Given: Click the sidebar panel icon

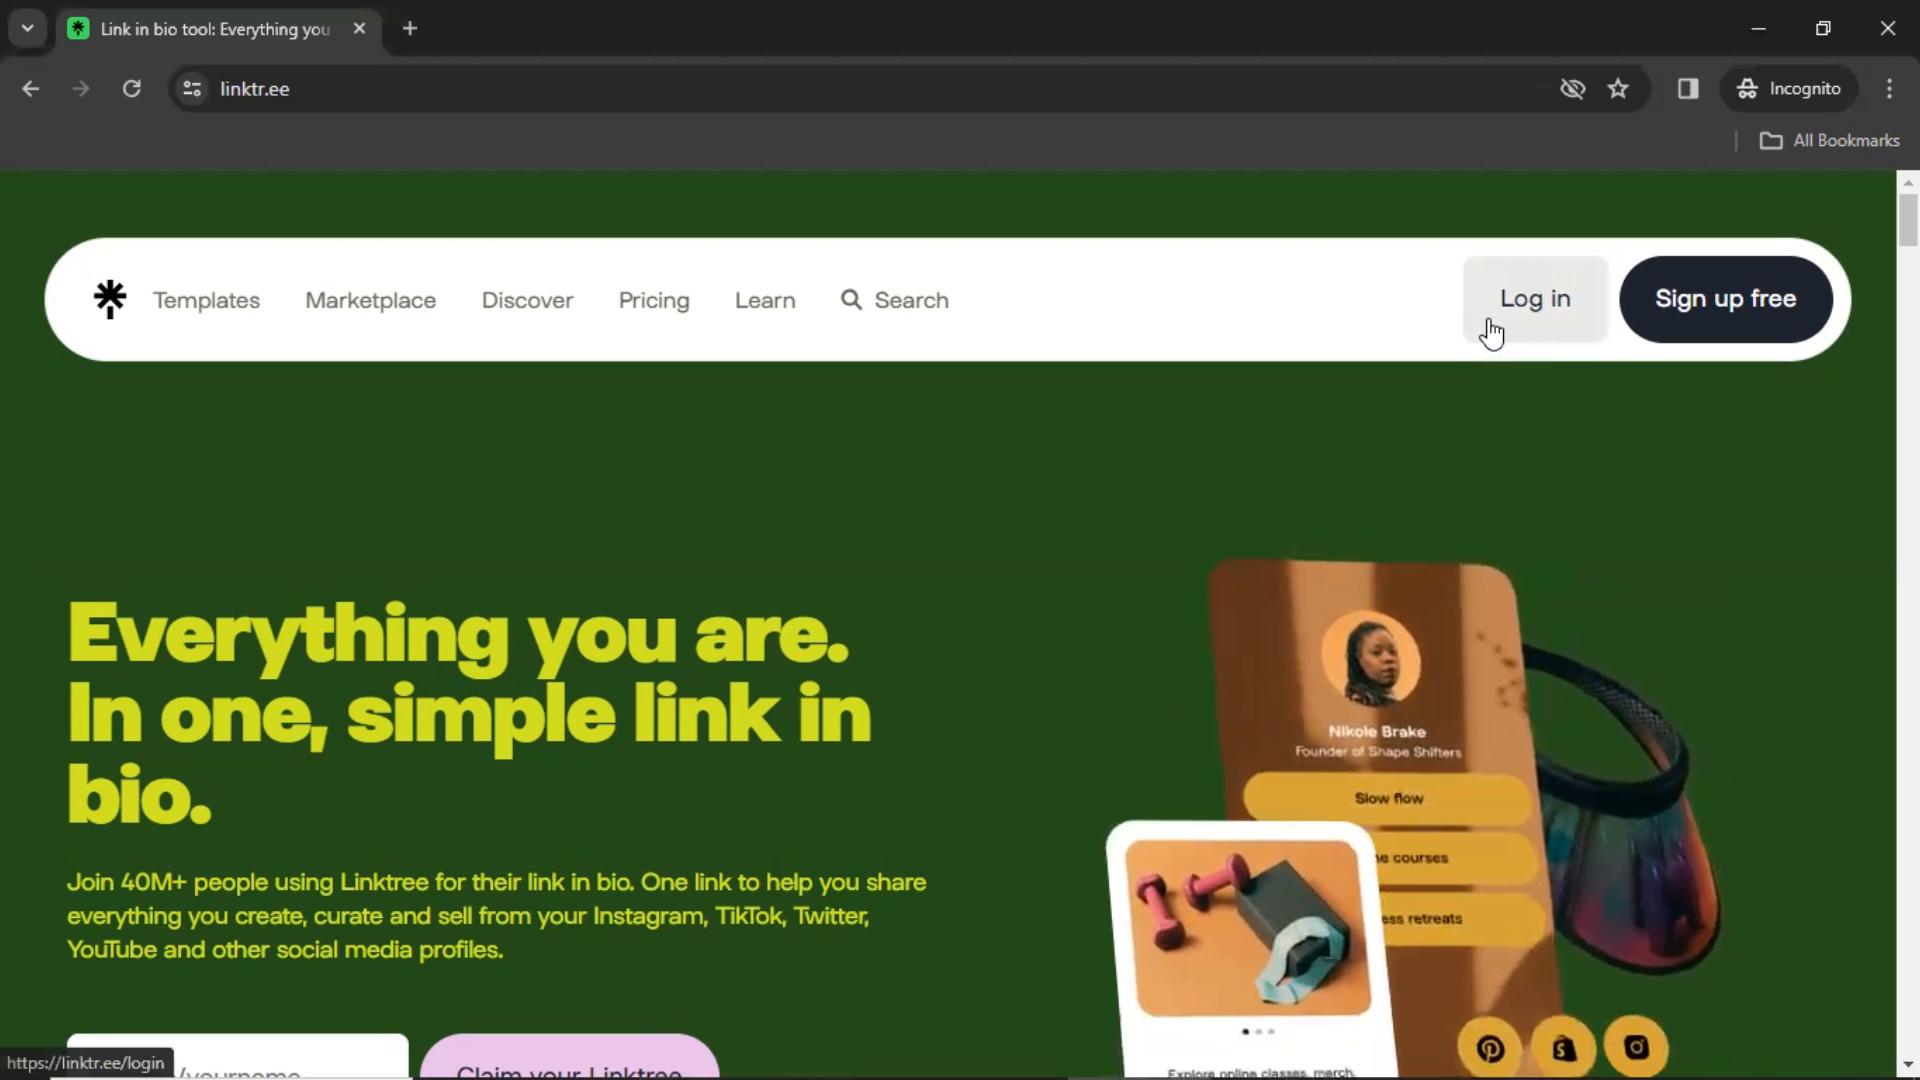Looking at the screenshot, I should tap(1688, 88).
